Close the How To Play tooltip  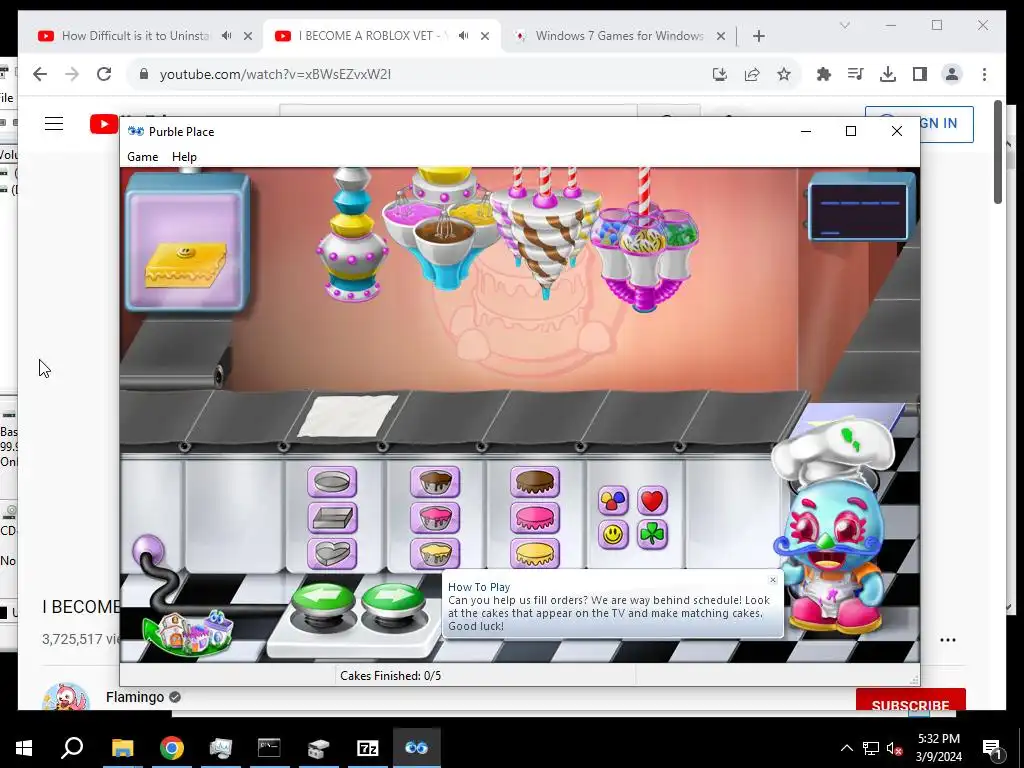coord(773,580)
